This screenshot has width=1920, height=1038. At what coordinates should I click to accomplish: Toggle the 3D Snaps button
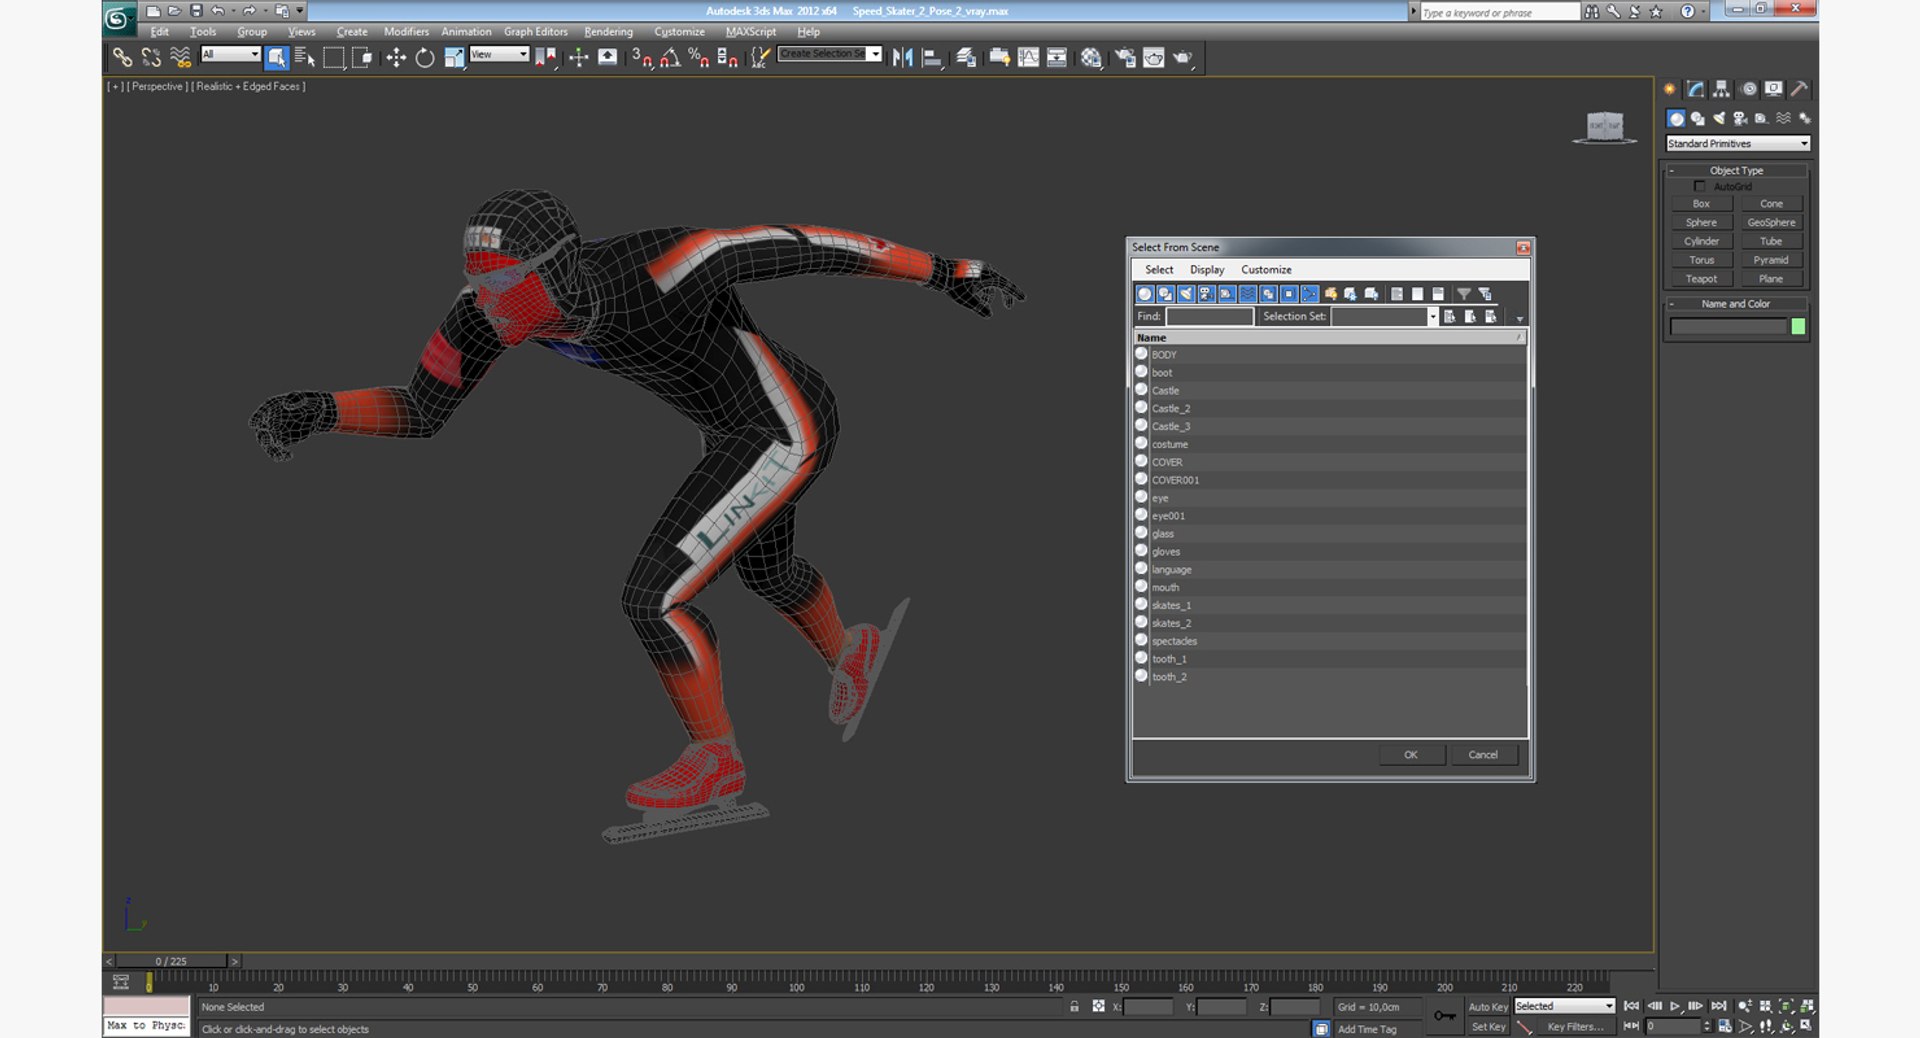tap(641, 58)
